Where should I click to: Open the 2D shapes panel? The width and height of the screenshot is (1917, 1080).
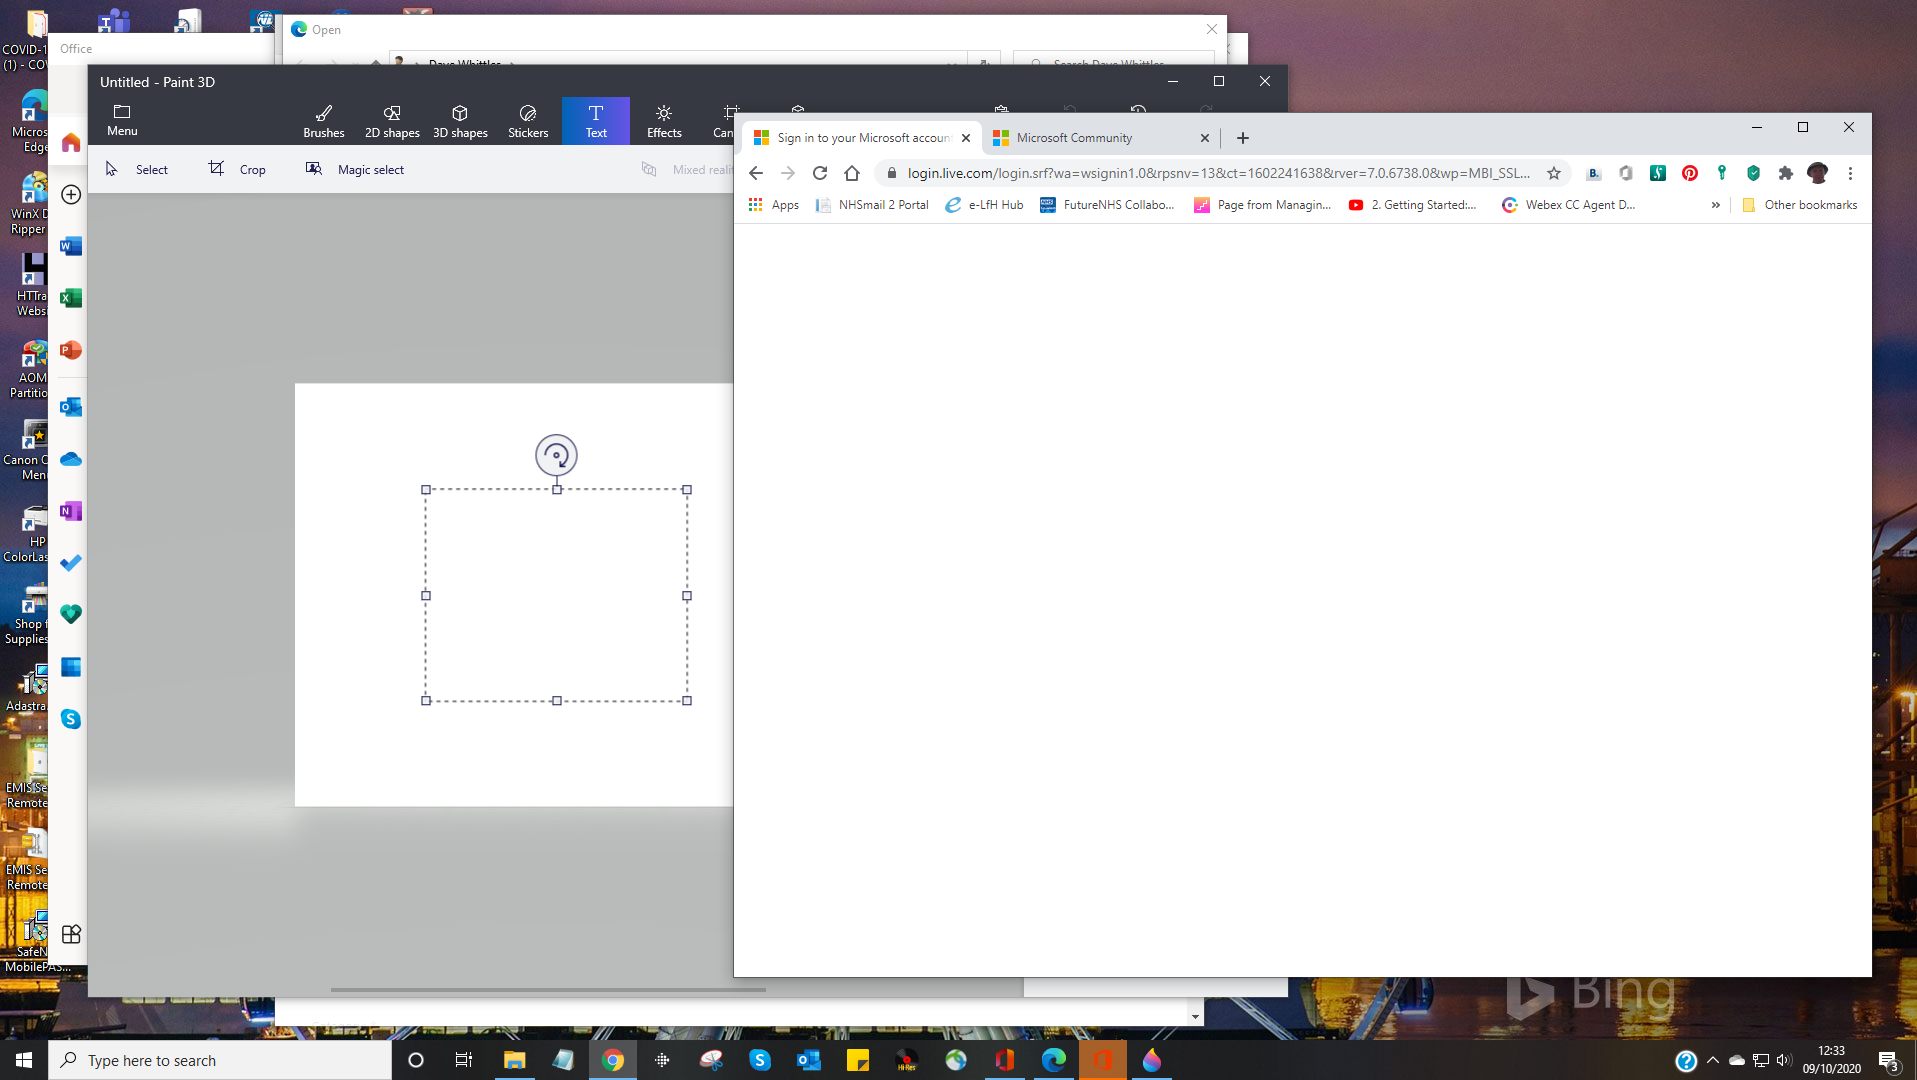click(390, 120)
